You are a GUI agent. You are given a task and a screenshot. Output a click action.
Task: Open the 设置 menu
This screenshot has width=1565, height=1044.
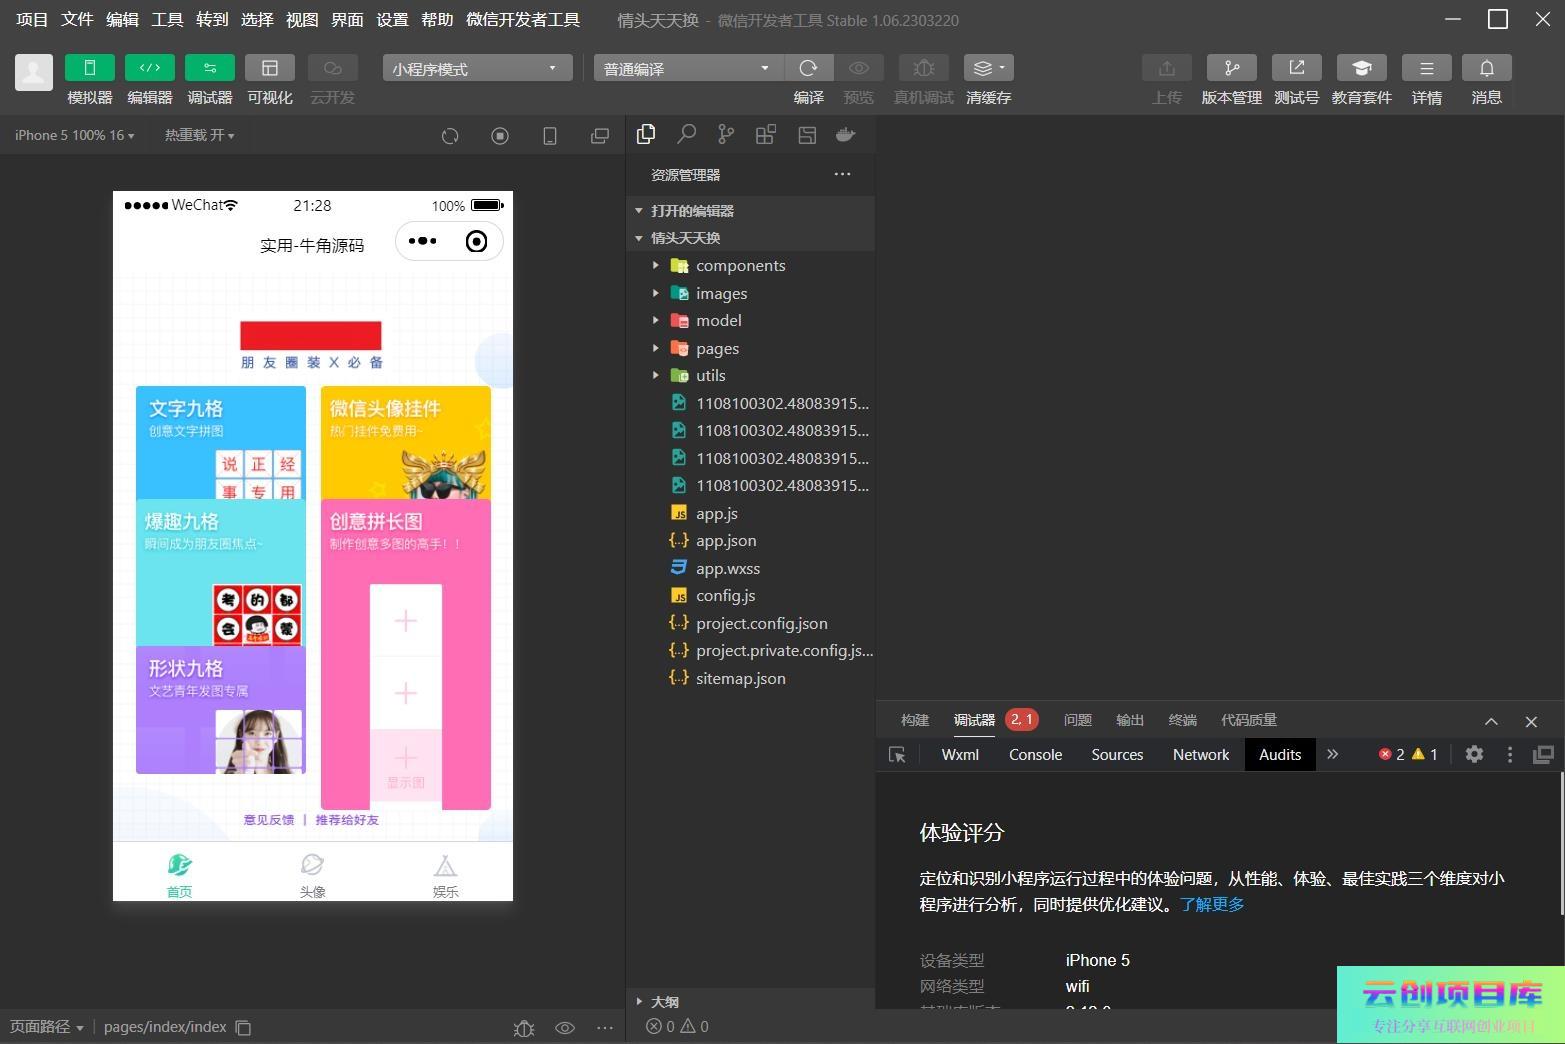pos(392,20)
